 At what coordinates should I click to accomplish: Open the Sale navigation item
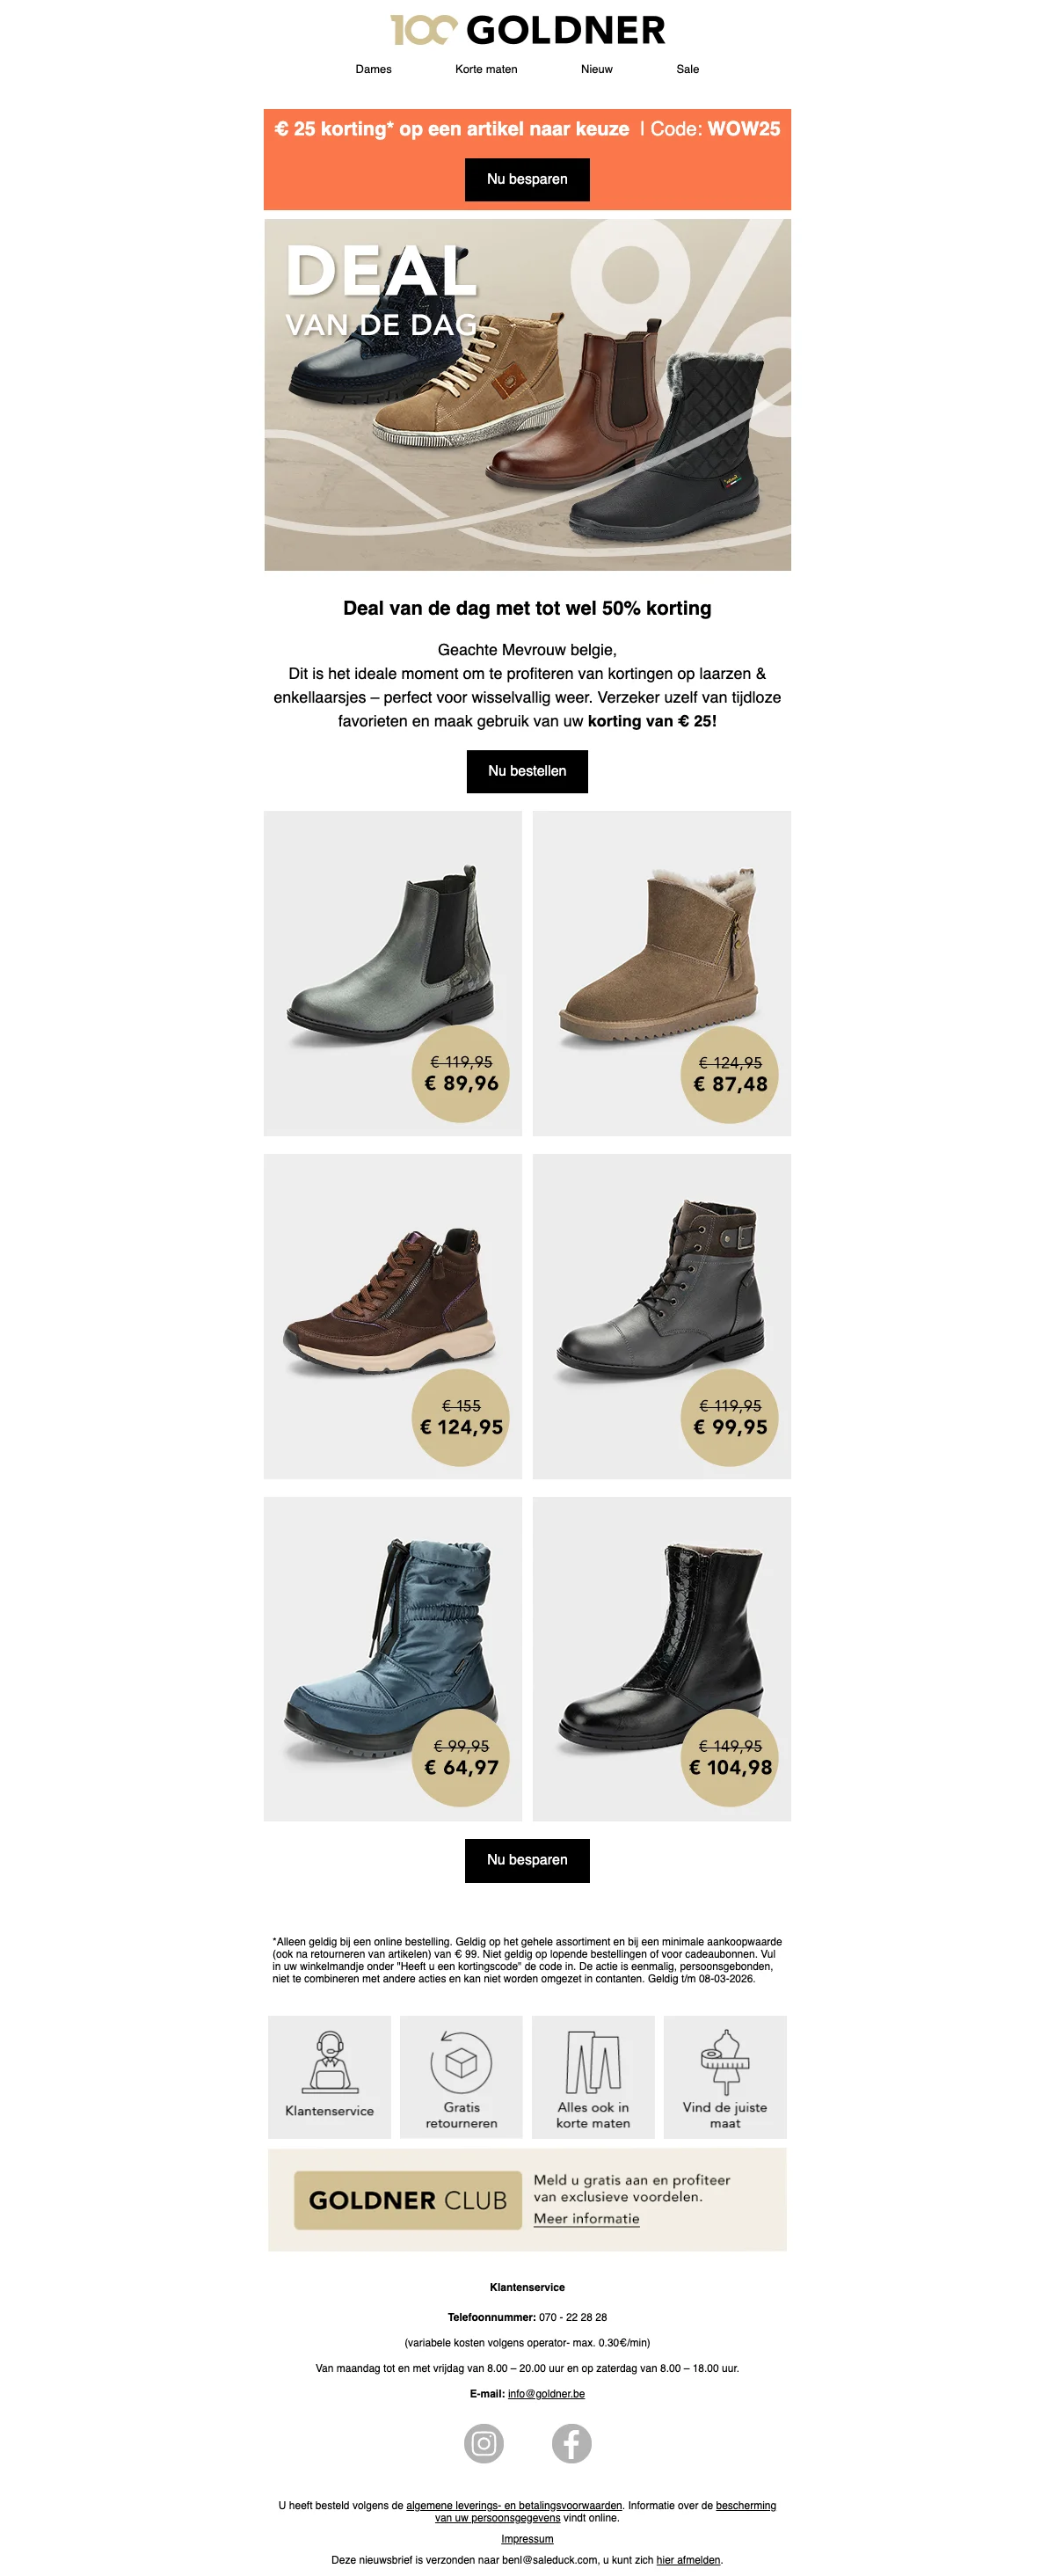point(688,69)
